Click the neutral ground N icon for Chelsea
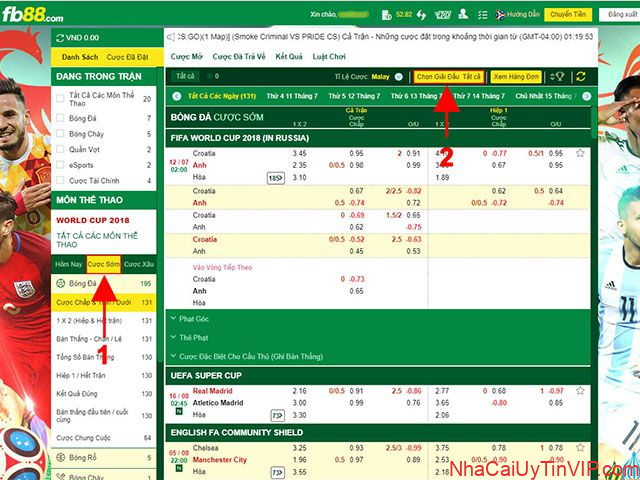 (x=179, y=469)
